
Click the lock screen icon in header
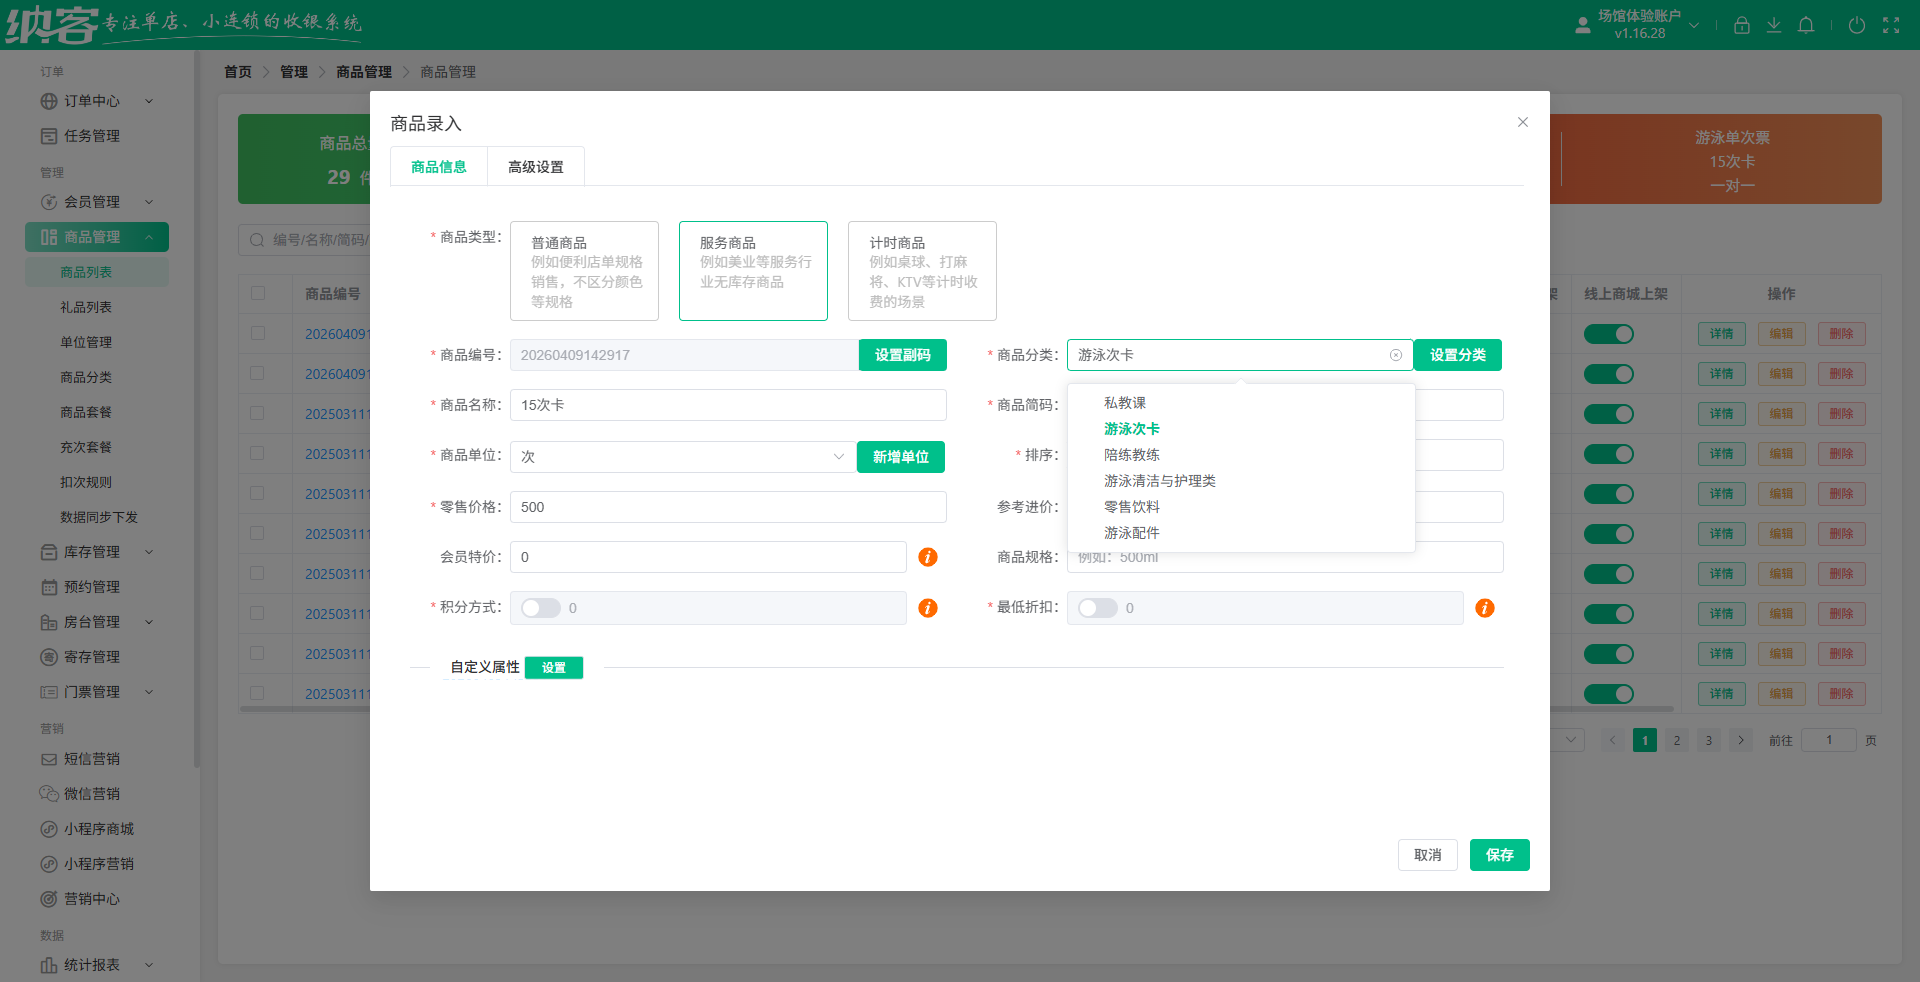1741,25
